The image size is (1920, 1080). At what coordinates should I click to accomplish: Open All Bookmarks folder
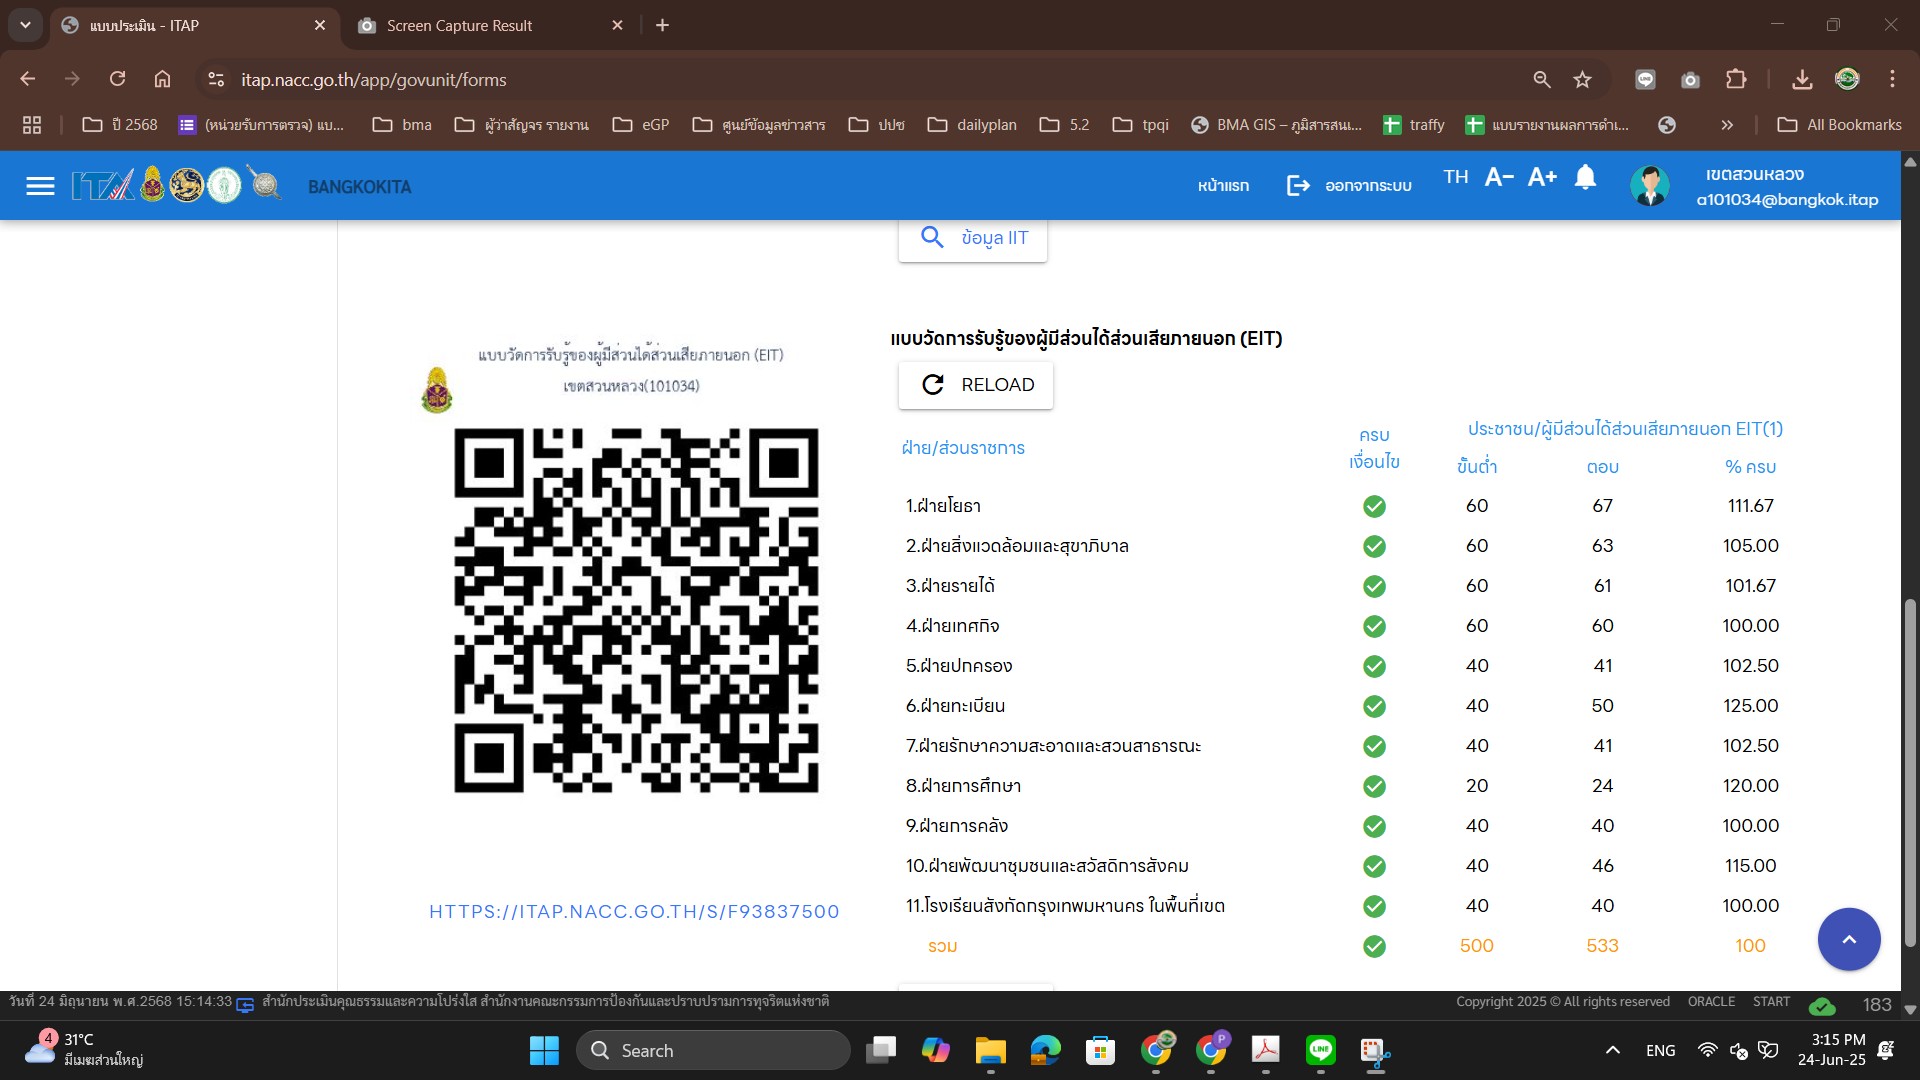coord(1840,125)
